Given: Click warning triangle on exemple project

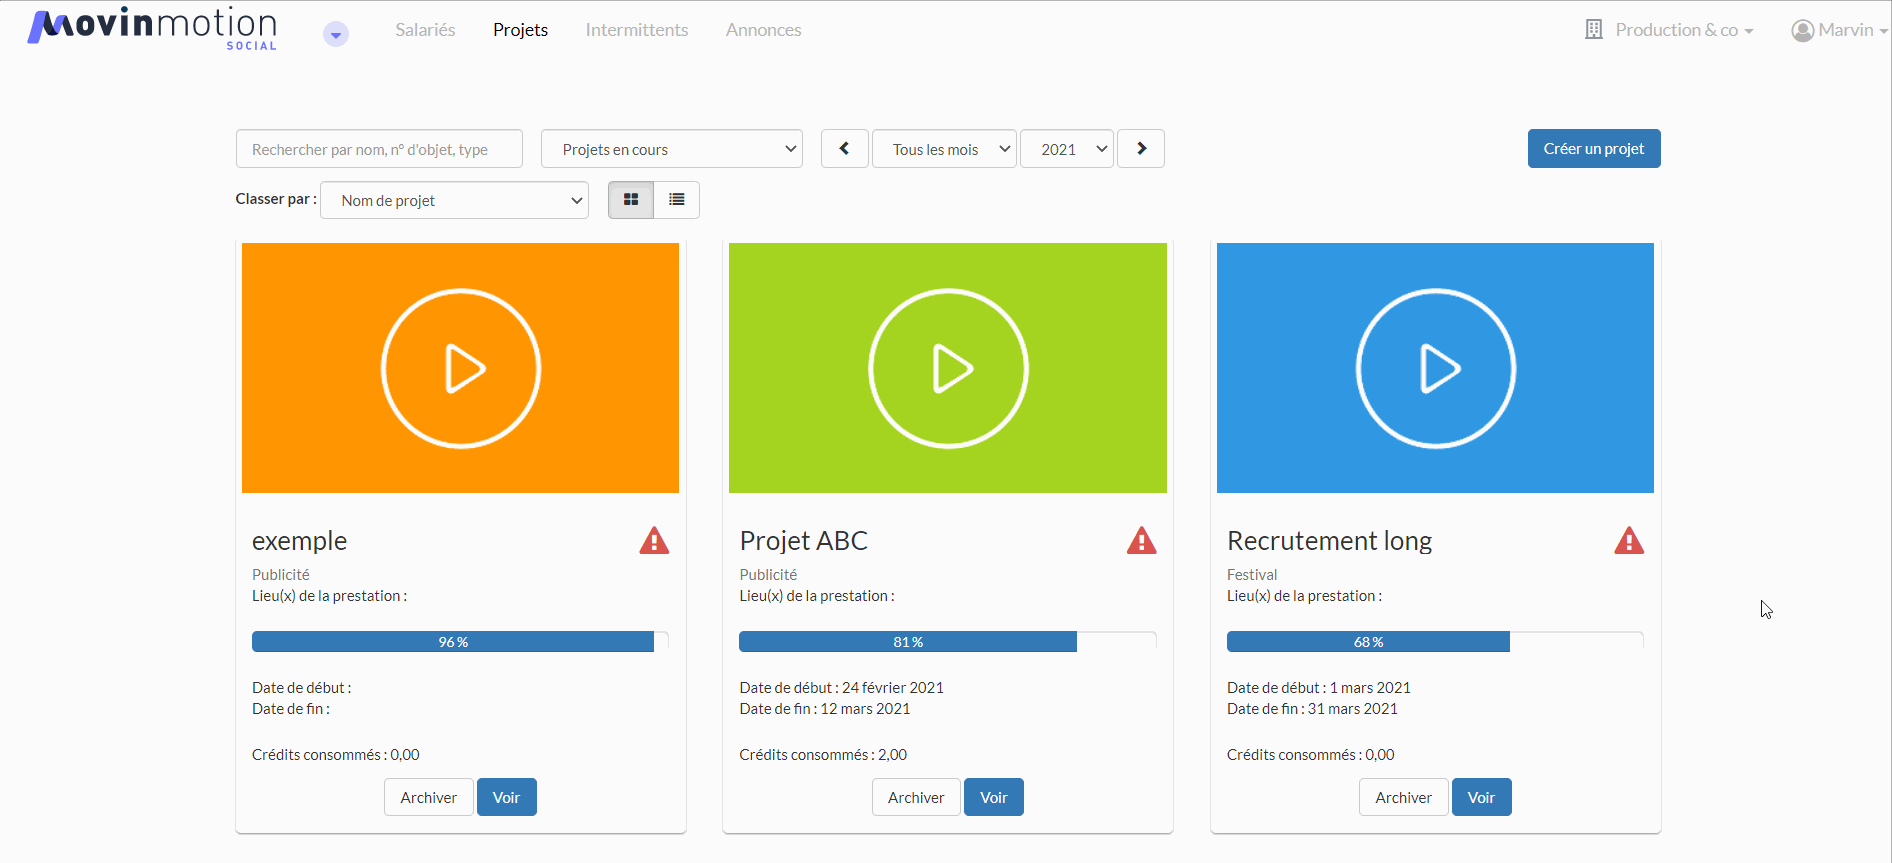Looking at the screenshot, I should 654,541.
